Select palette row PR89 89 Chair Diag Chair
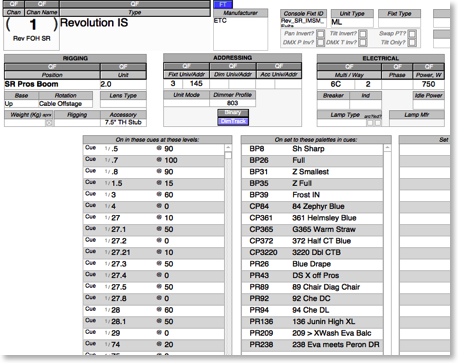Image resolution: width=458 pixels, height=363 pixels. (312, 287)
